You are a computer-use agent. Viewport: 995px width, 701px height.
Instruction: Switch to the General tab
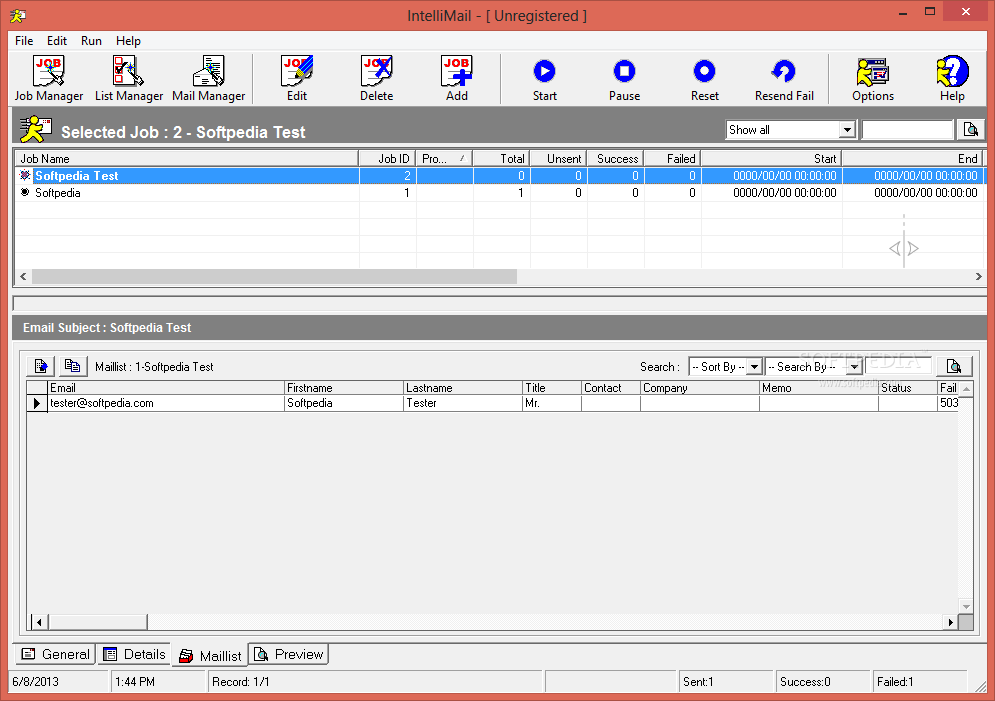click(55, 654)
